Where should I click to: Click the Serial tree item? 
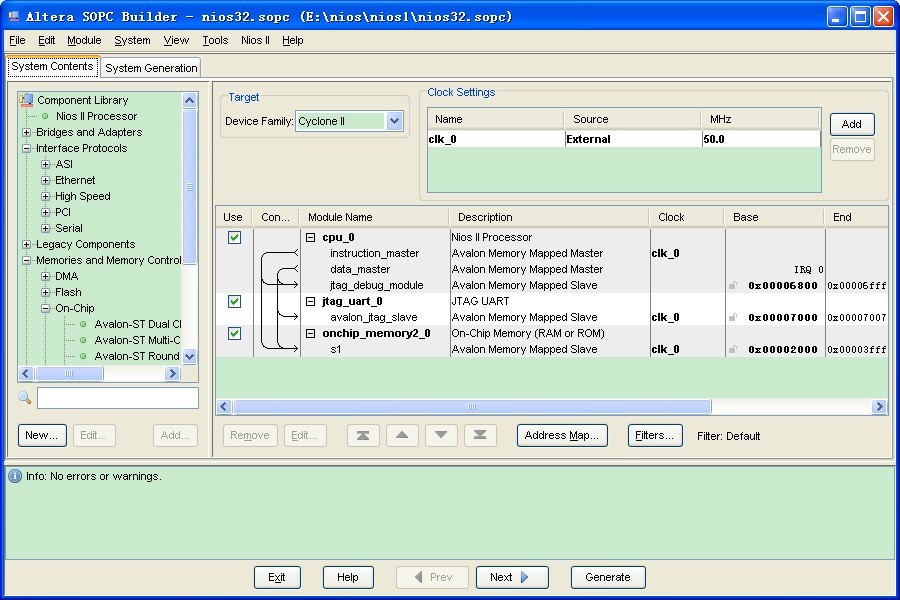click(x=69, y=228)
